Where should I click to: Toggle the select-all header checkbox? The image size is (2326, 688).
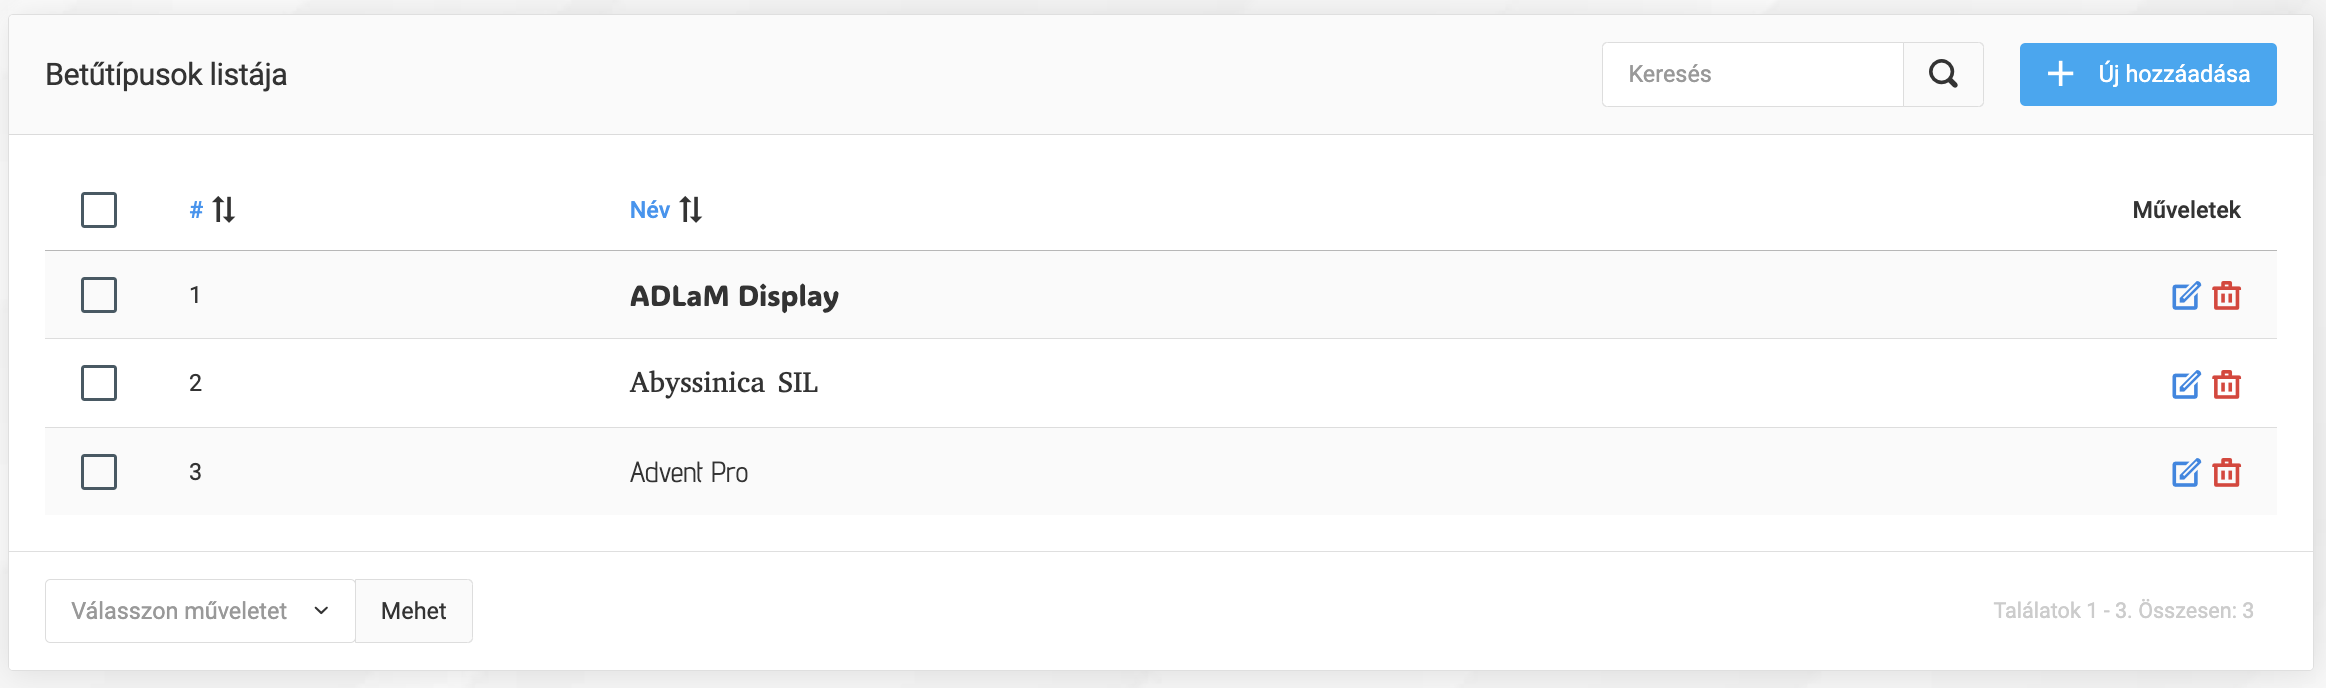(99, 210)
